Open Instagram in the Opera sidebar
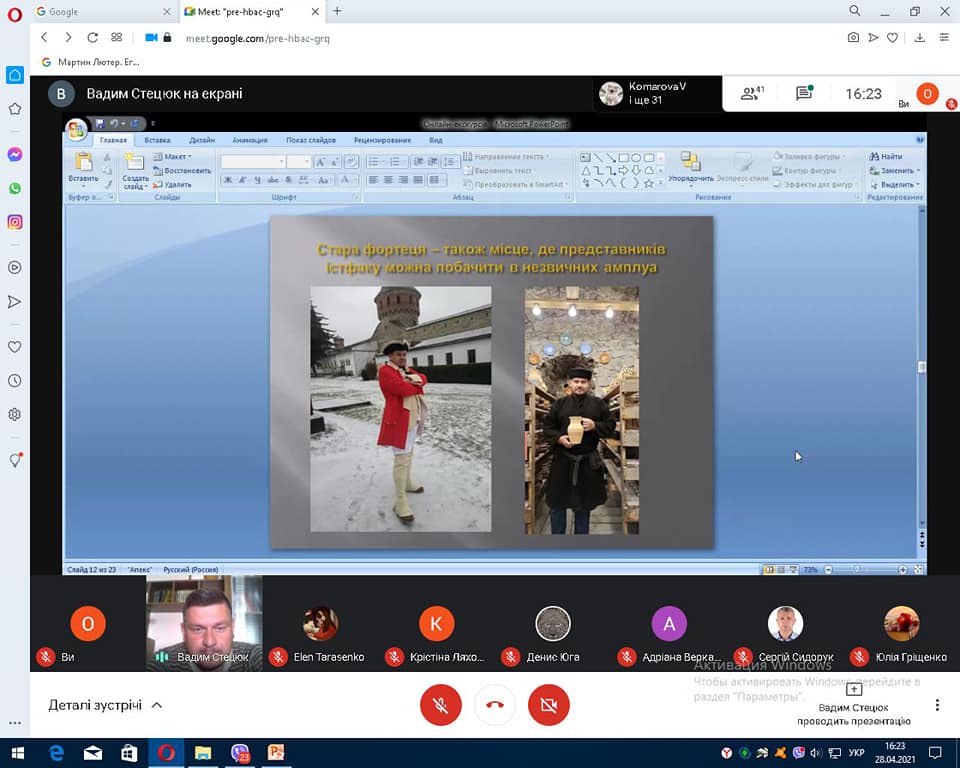The image size is (960, 768). pos(15,222)
